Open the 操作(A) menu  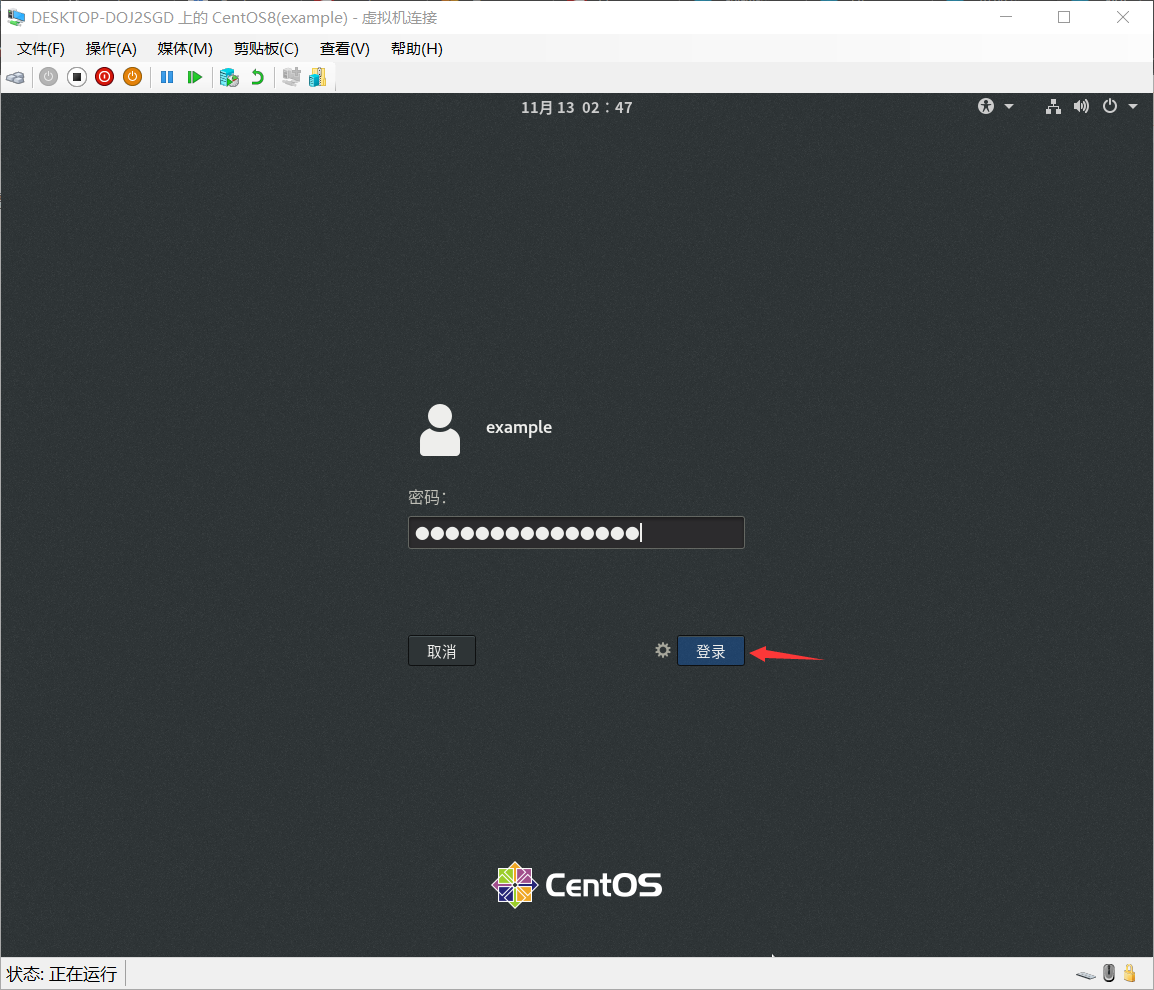pyautogui.click(x=111, y=49)
